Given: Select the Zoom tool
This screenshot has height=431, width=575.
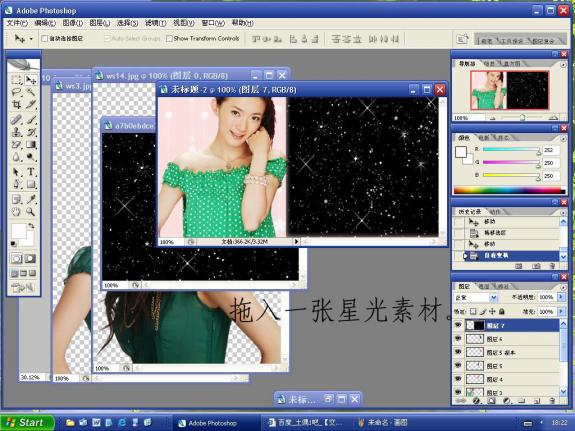Looking at the screenshot, I should (31, 212).
